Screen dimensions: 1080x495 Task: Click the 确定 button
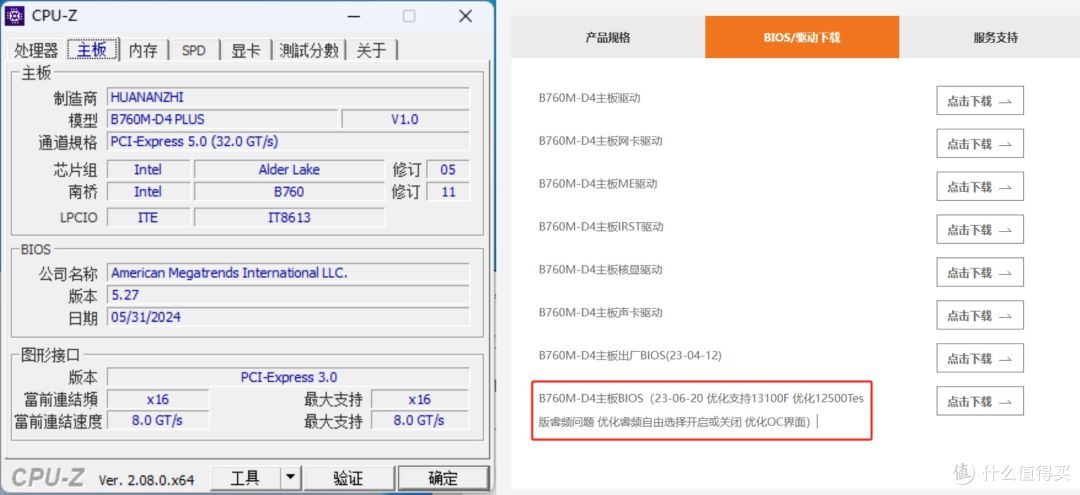click(443, 478)
